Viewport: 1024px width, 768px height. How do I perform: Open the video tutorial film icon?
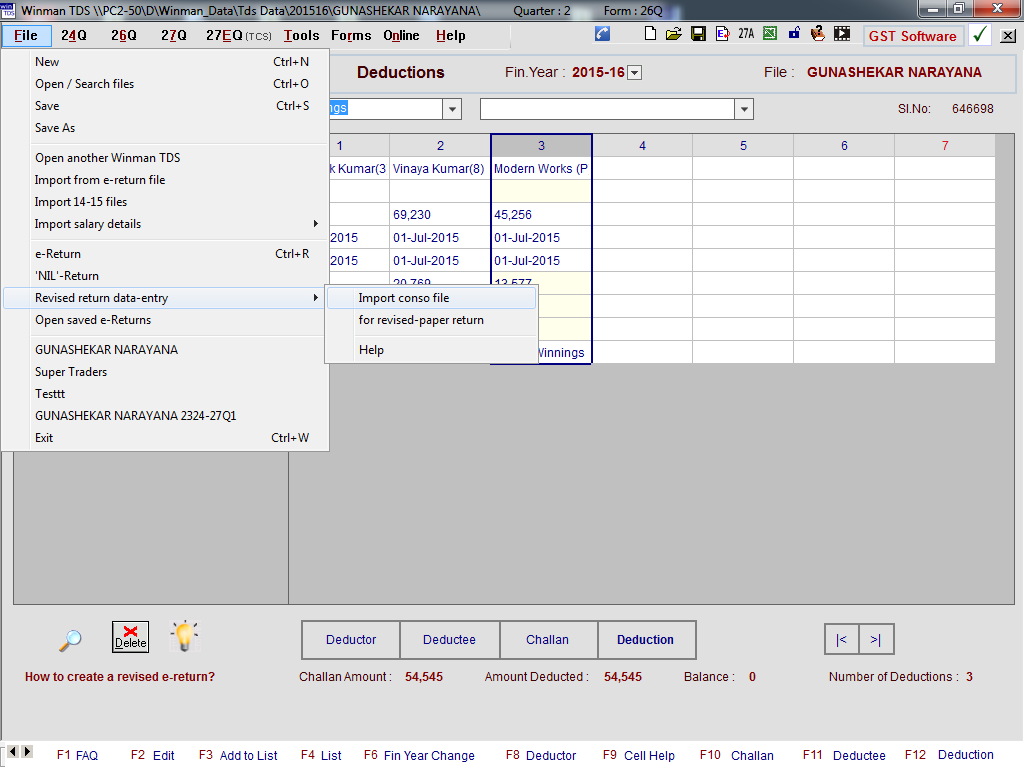coord(843,34)
